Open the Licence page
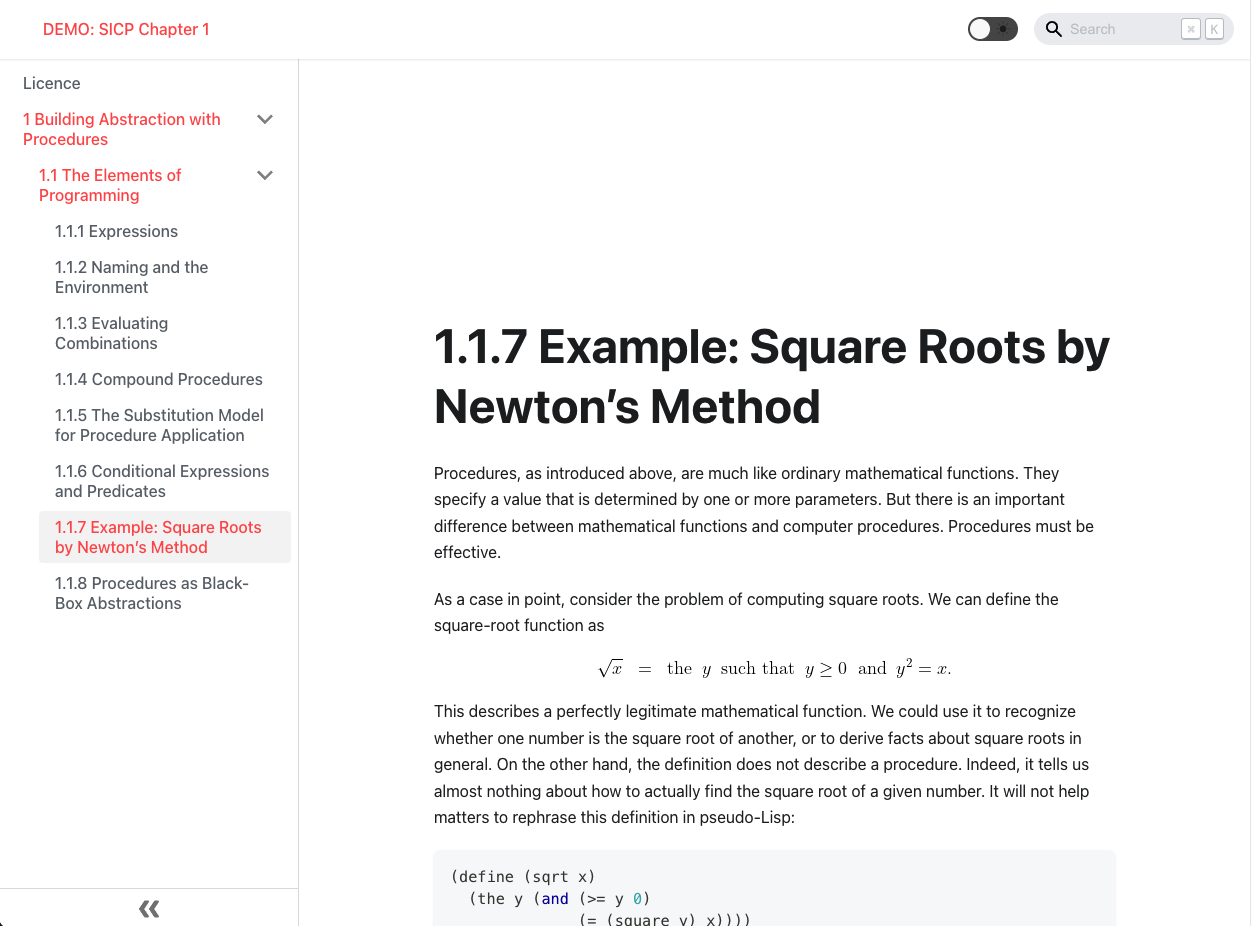 [x=52, y=83]
